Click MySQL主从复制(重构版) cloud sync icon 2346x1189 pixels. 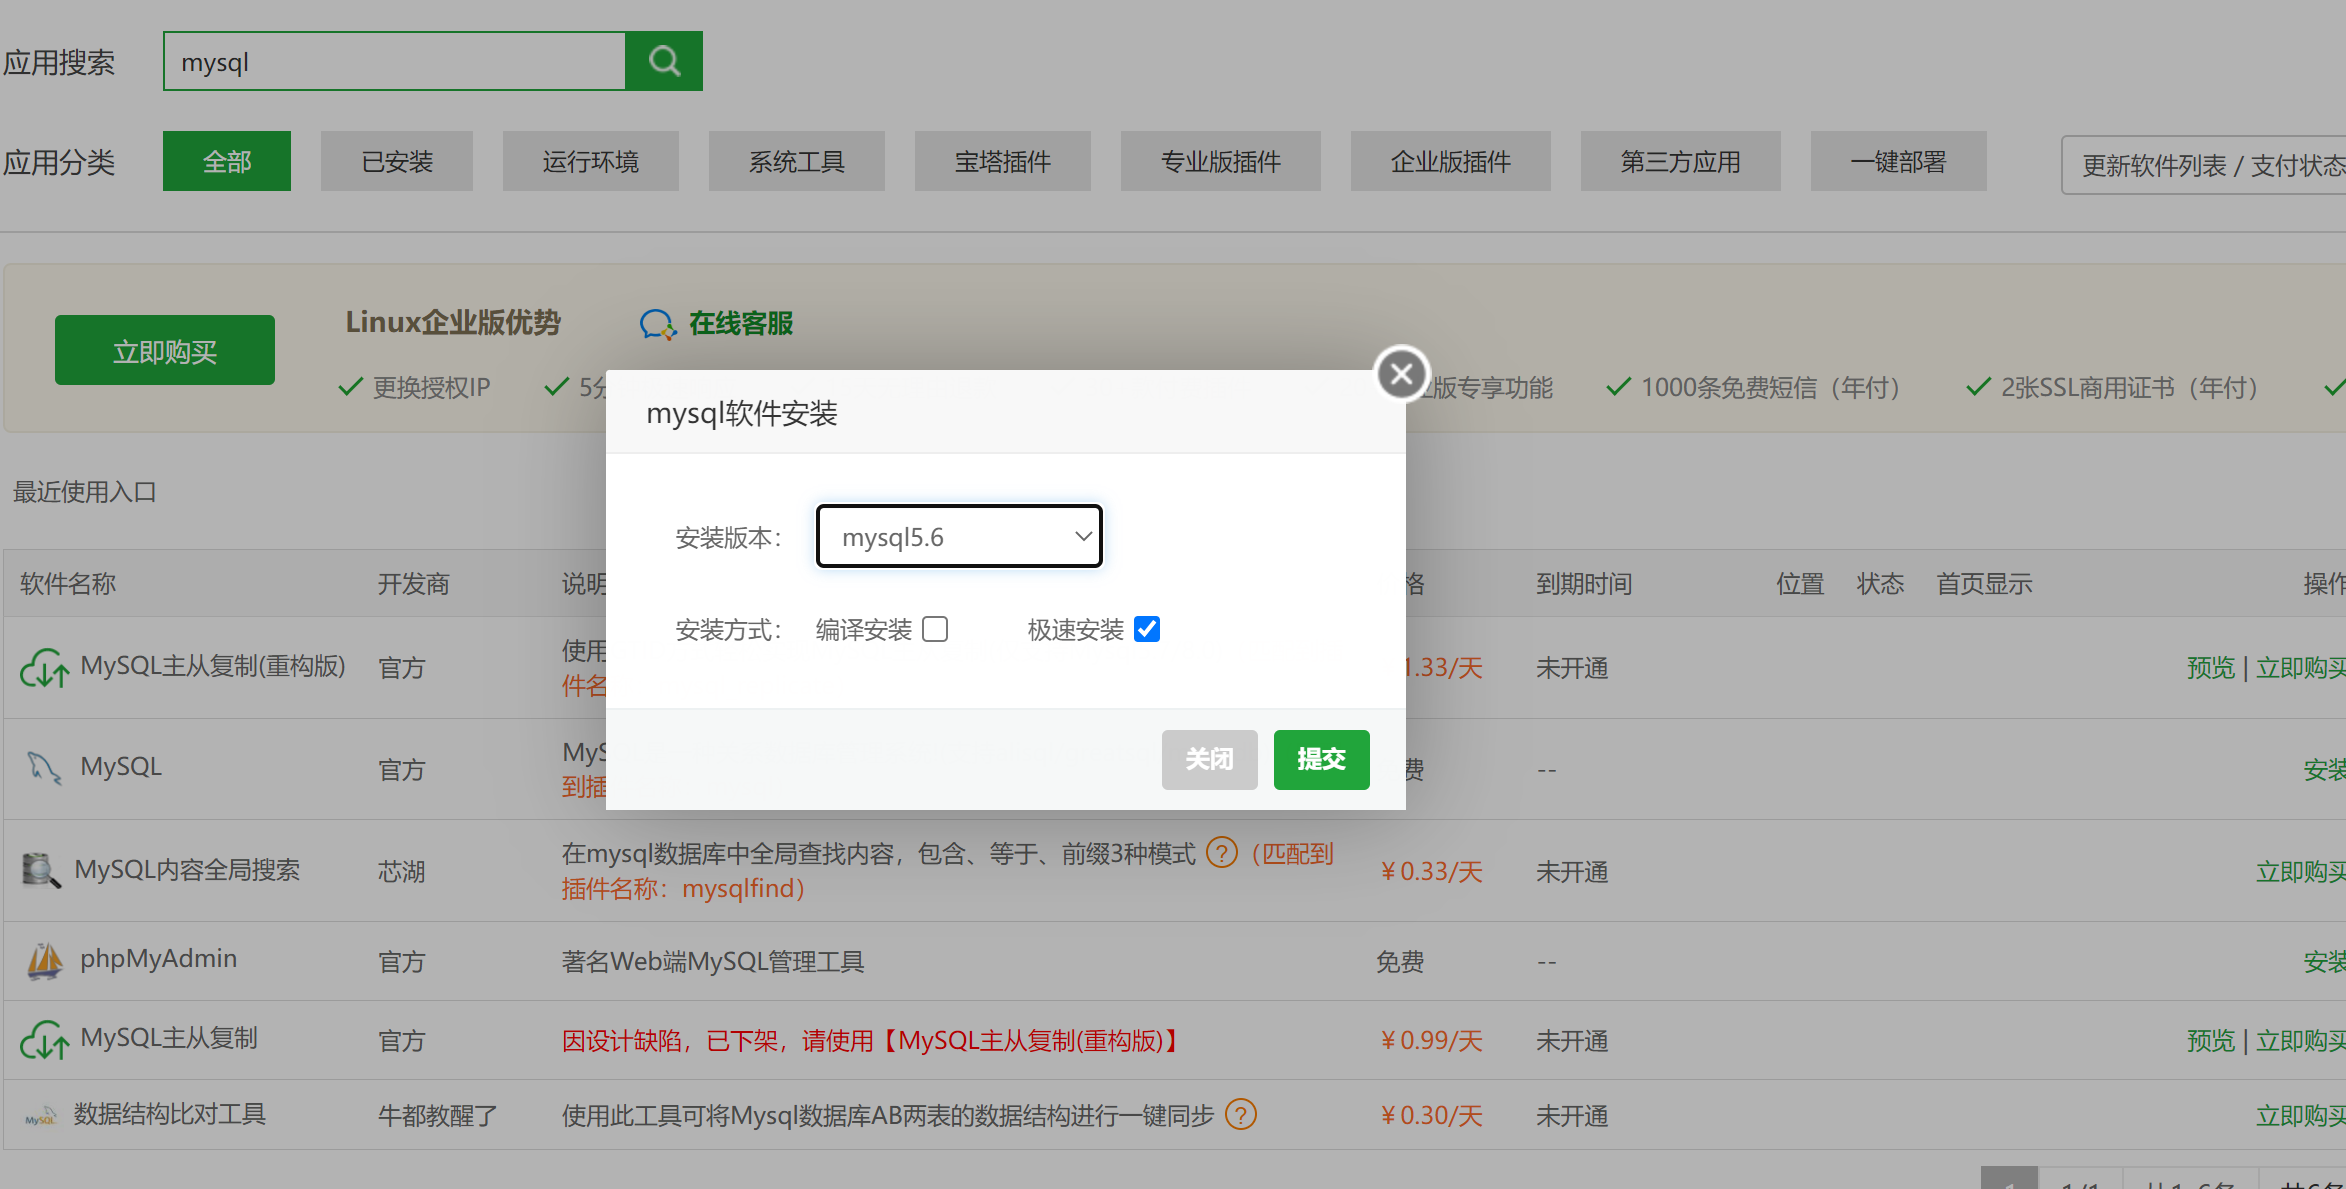44,668
